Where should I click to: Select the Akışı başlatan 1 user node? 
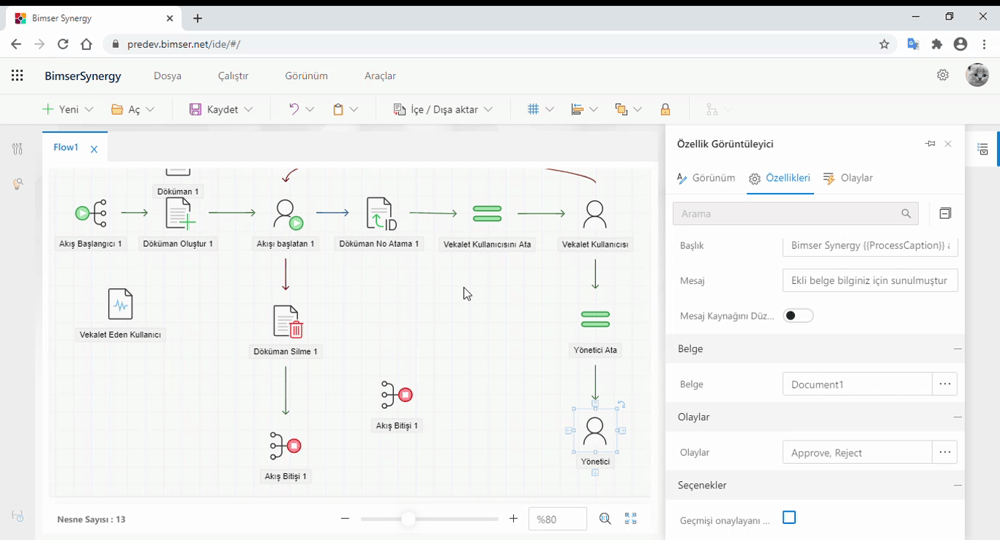coord(286,214)
